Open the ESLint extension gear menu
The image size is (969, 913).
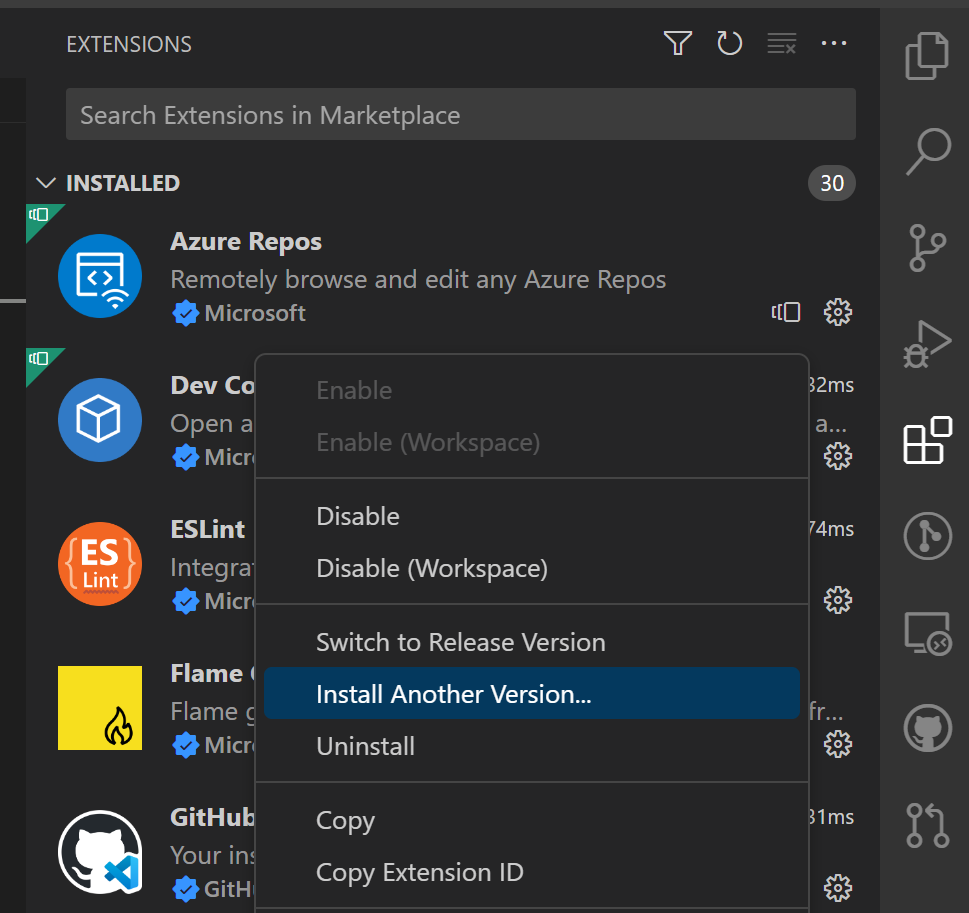tap(837, 600)
